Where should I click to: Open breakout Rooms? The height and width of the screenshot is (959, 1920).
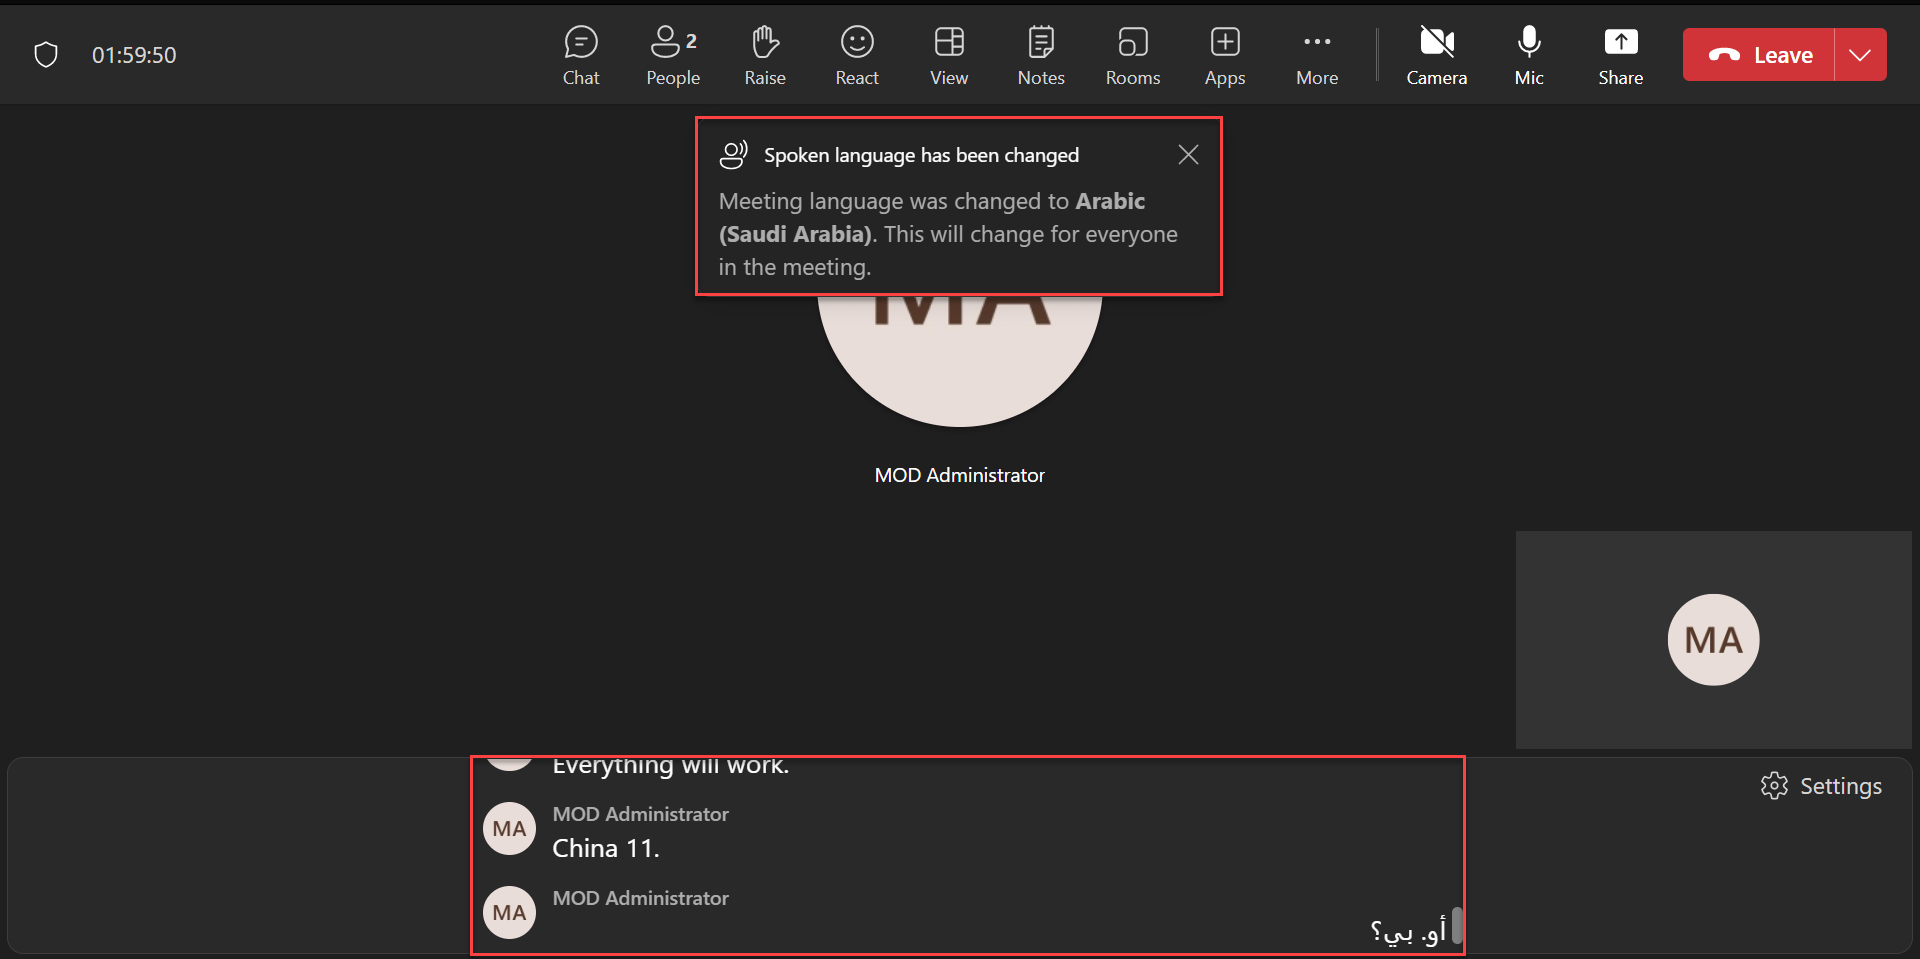(x=1132, y=55)
